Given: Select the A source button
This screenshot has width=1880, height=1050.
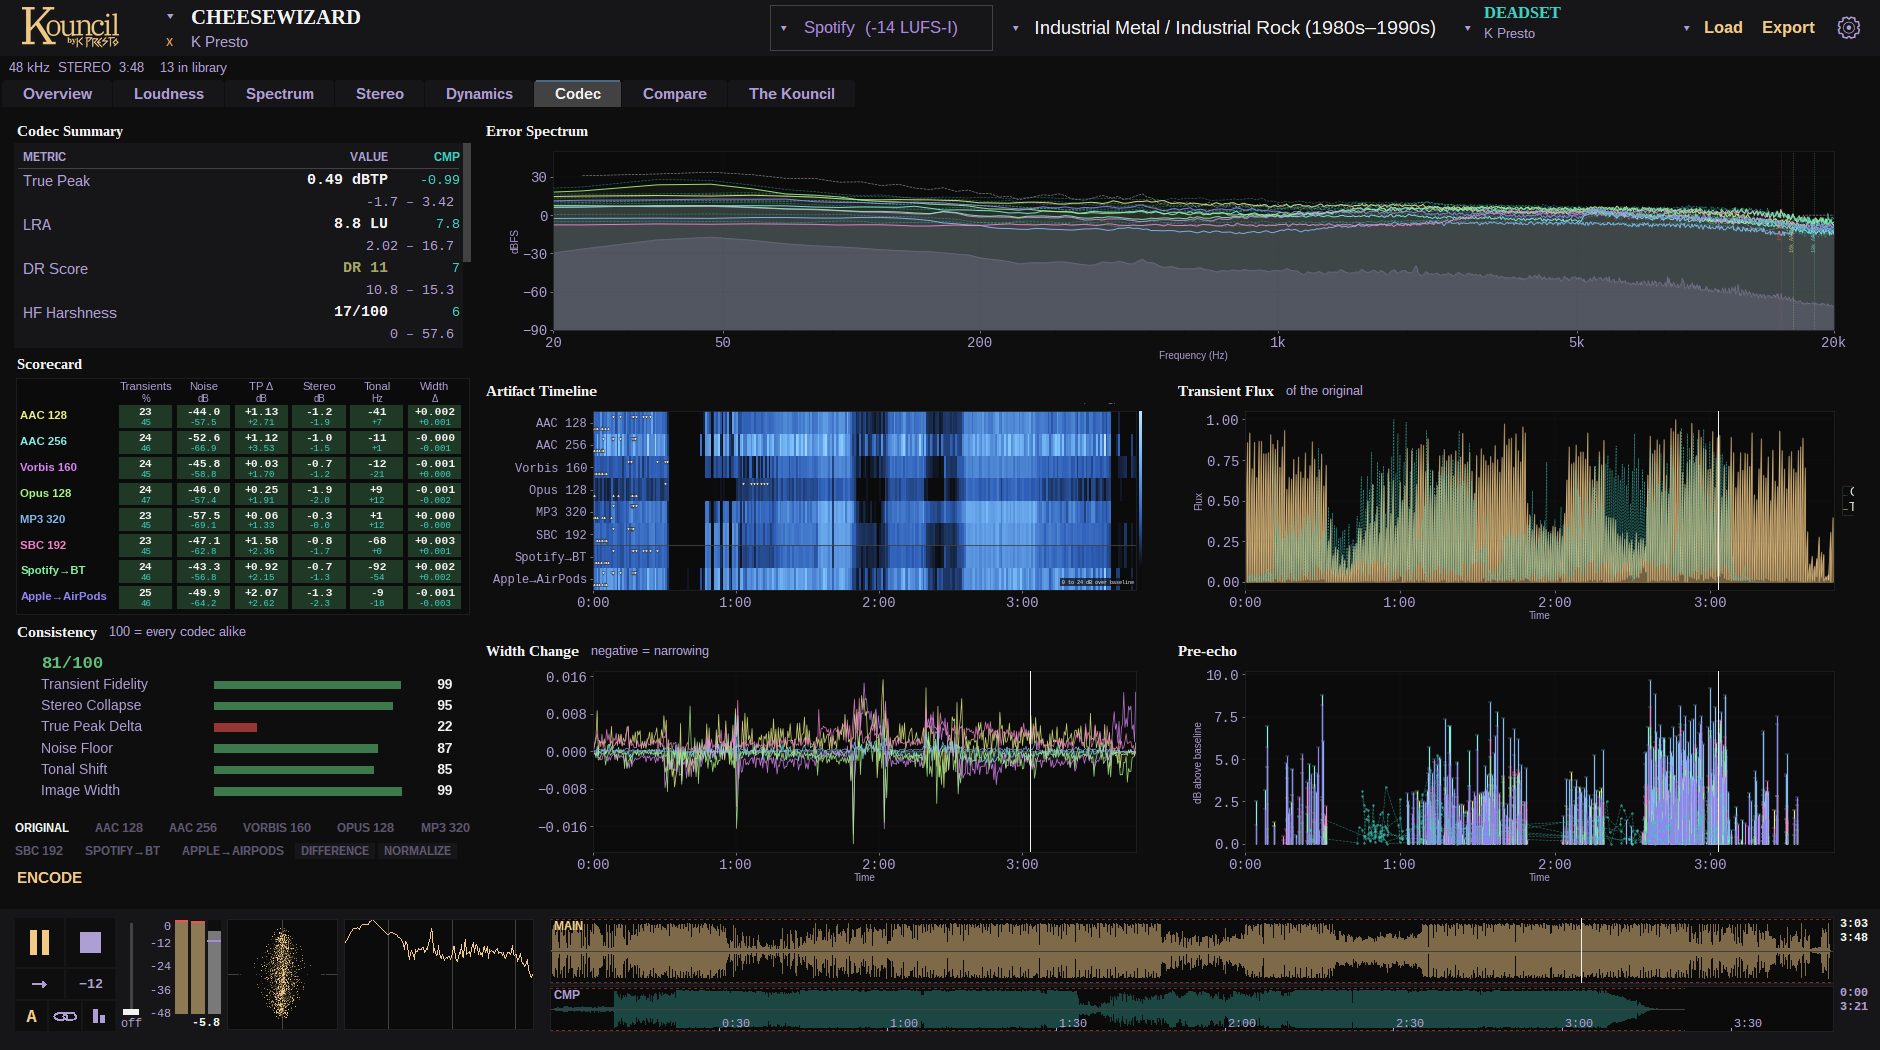Looking at the screenshot, I should point(31,1016).
